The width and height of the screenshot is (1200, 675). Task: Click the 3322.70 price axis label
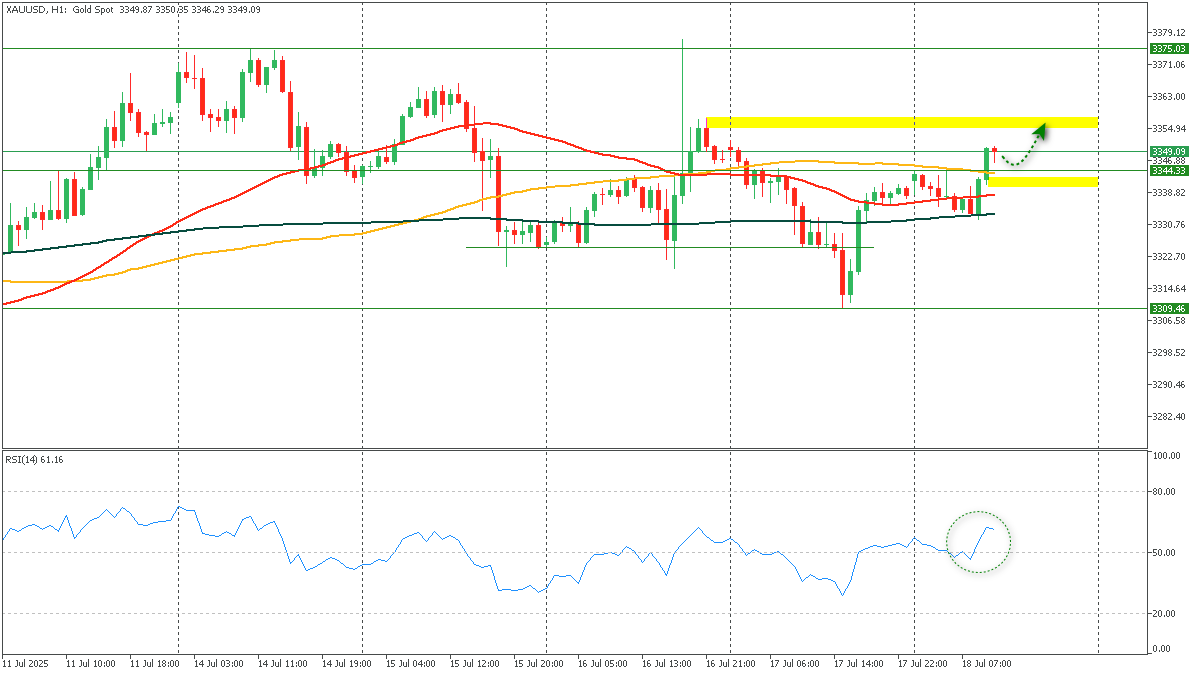point(1169,256)
